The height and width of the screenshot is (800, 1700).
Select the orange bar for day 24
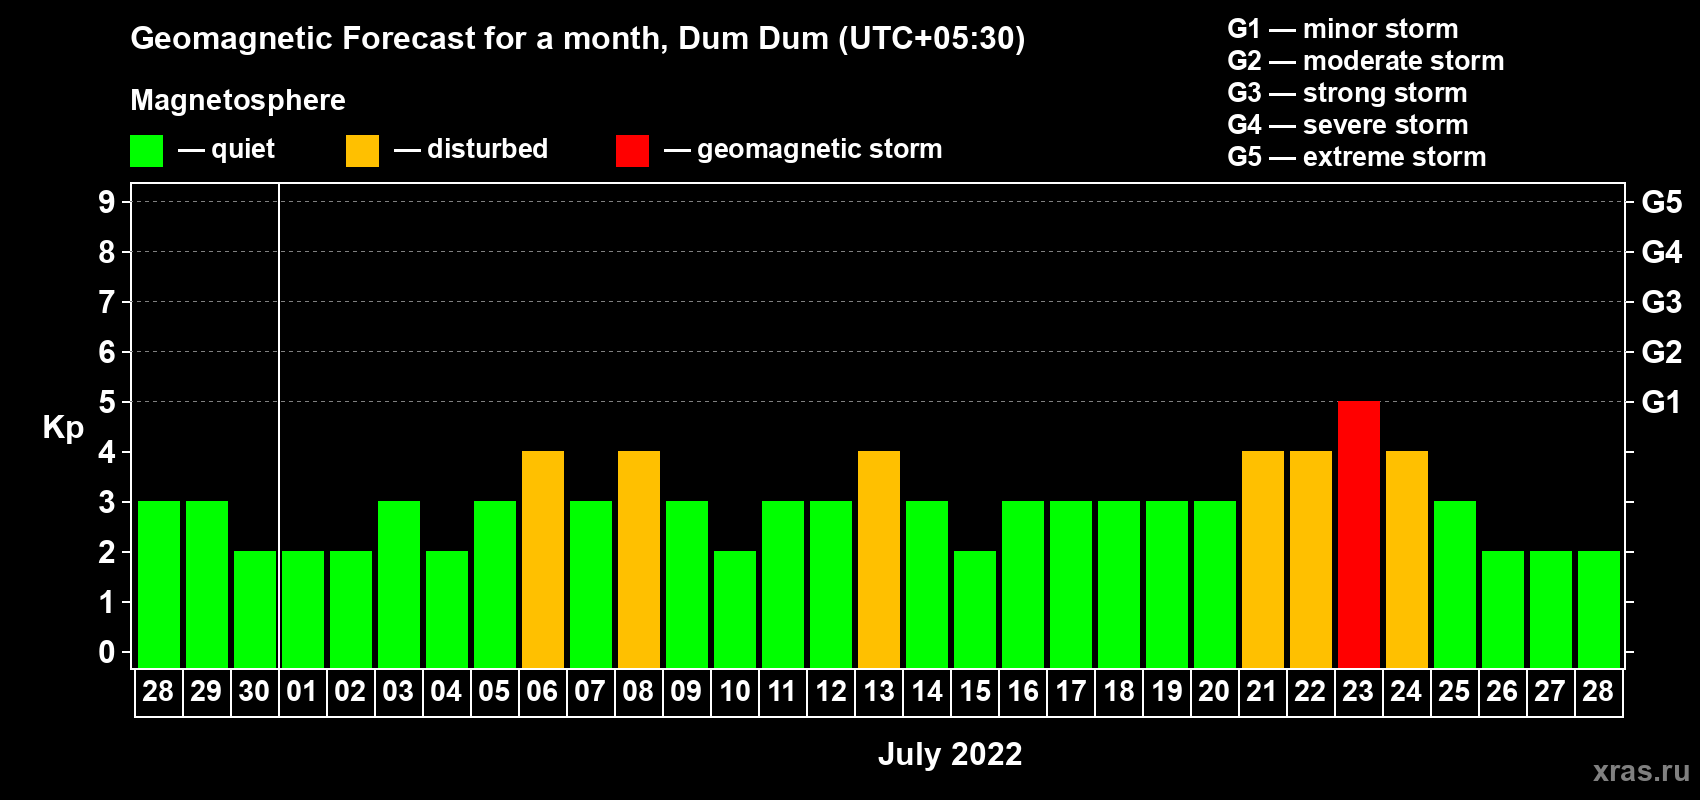click(x=1406, y=559)
